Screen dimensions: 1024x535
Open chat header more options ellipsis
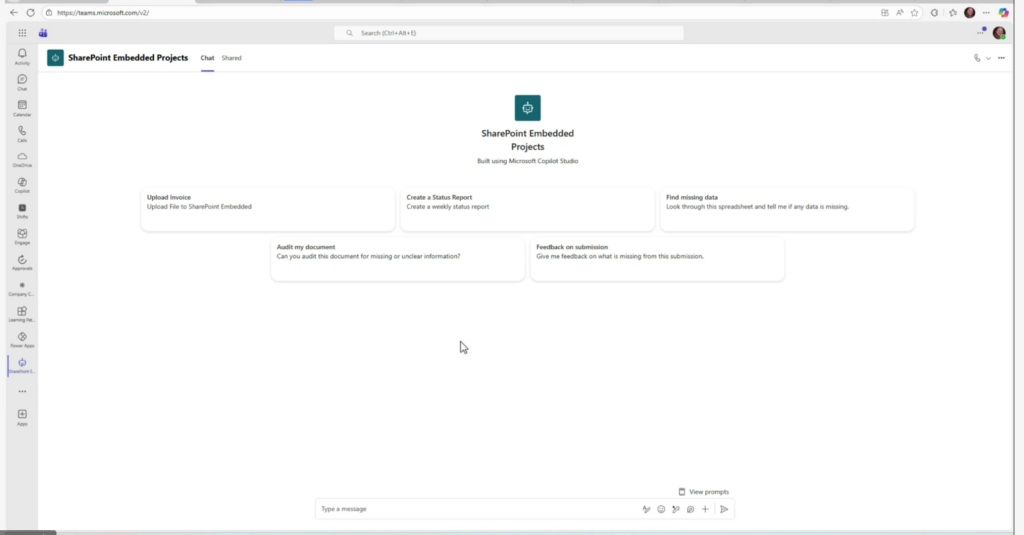1001,58
